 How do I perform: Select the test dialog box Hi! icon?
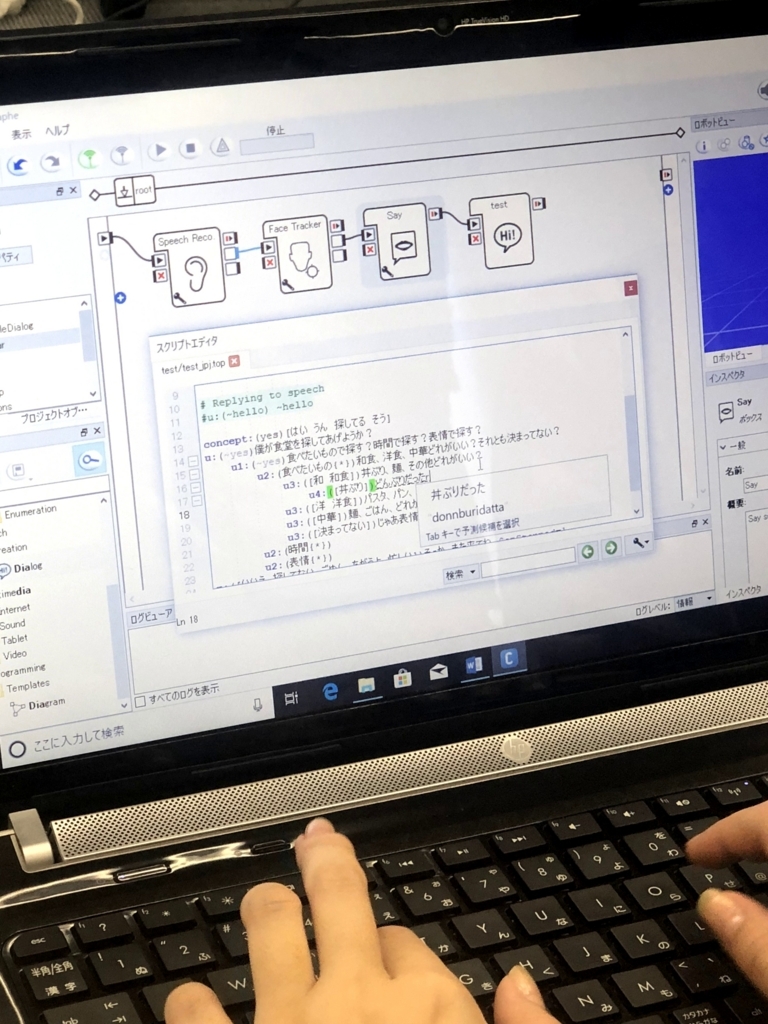coord(507,236)
